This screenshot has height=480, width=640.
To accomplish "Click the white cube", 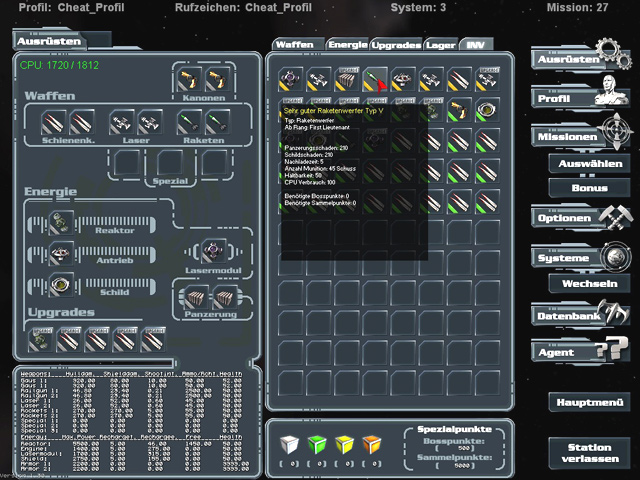I will point(289,444).
